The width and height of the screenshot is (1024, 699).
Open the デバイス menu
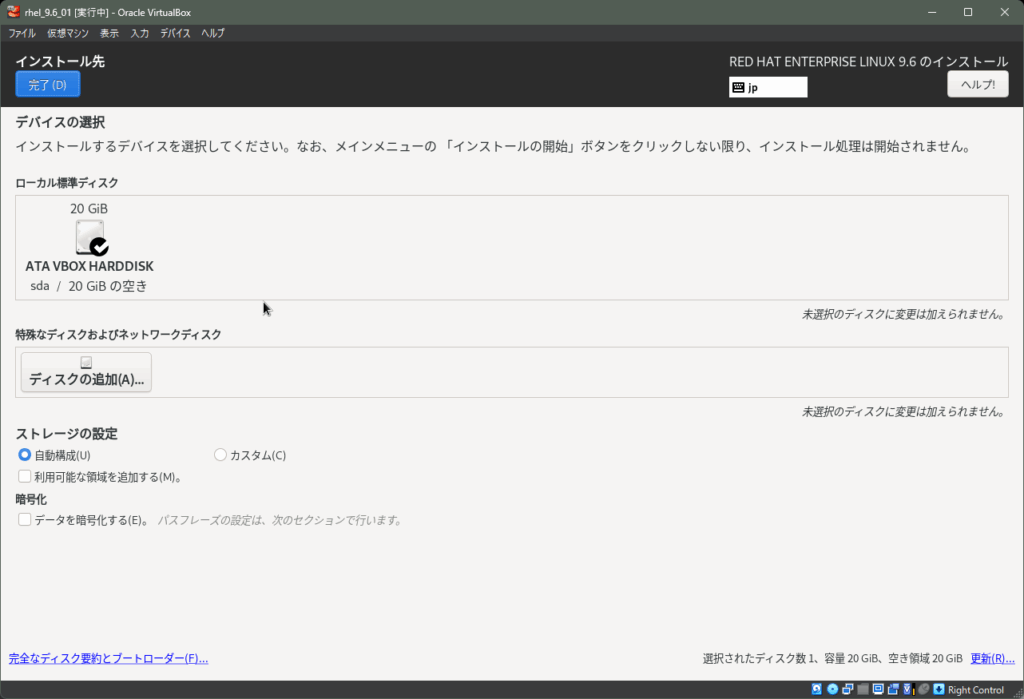[176, 33]
